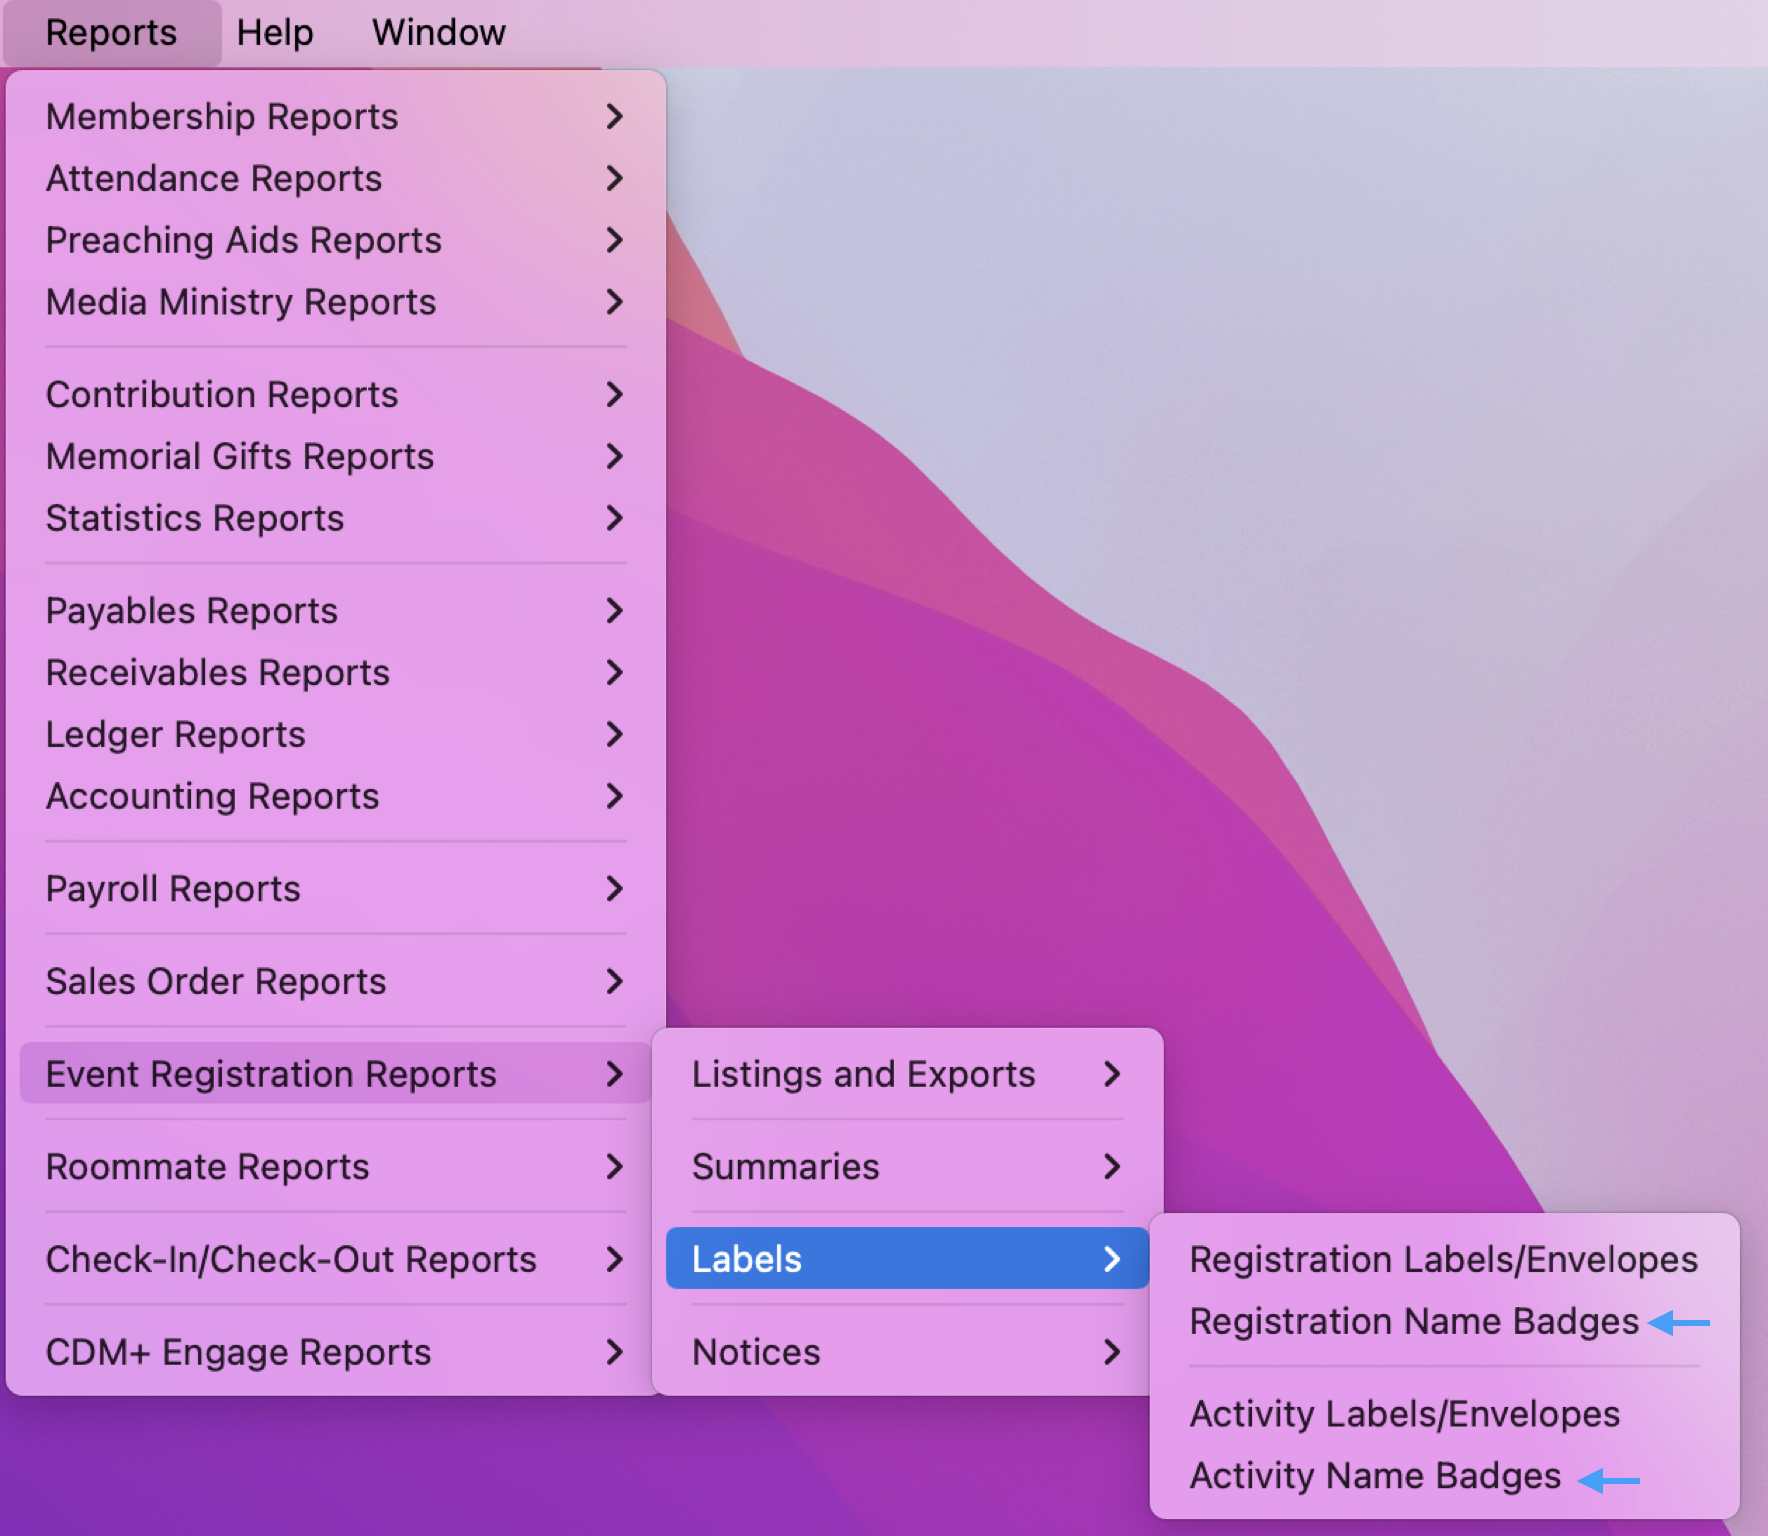Open Event Registration Reports submenu
This screenshot has height=1536, width=1768.
point(271,1075)
